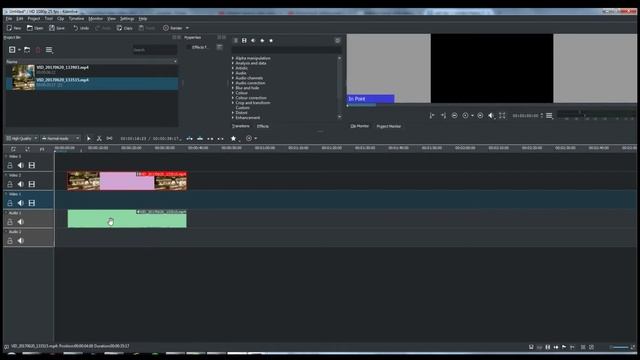The height and width of the screenshot is (360, 640).
Task: Click the Properties panel menu icon
Action: 220,47
